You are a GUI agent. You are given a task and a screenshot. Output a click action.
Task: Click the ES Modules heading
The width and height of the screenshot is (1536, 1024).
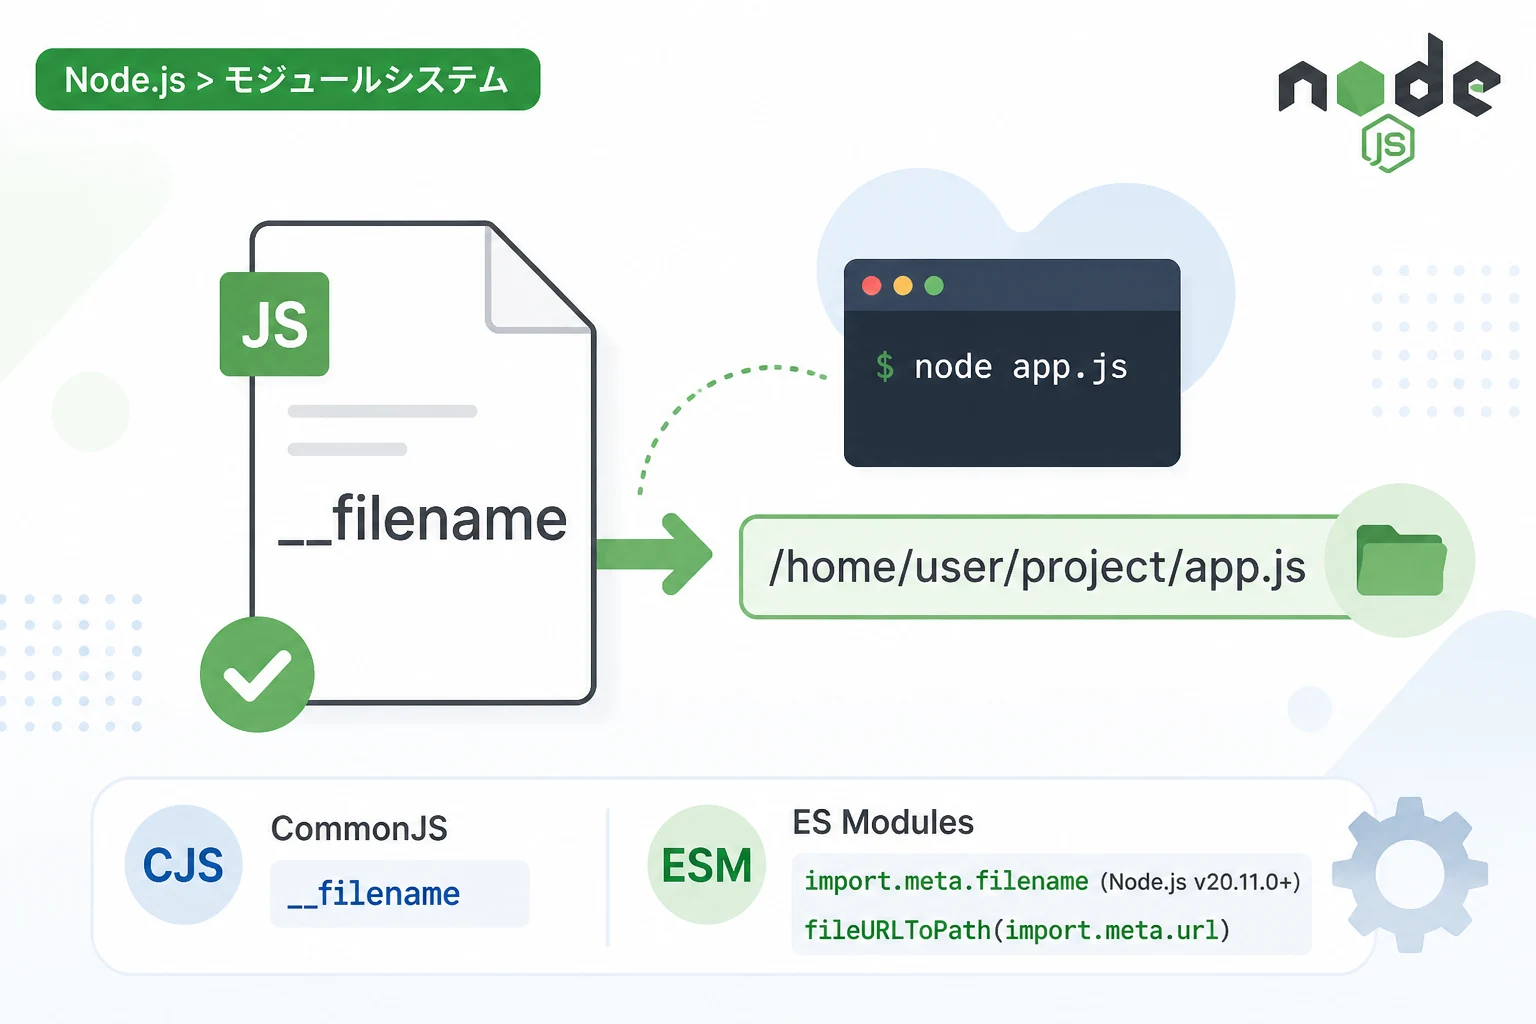pyautogui.click(x=883, y=822)
